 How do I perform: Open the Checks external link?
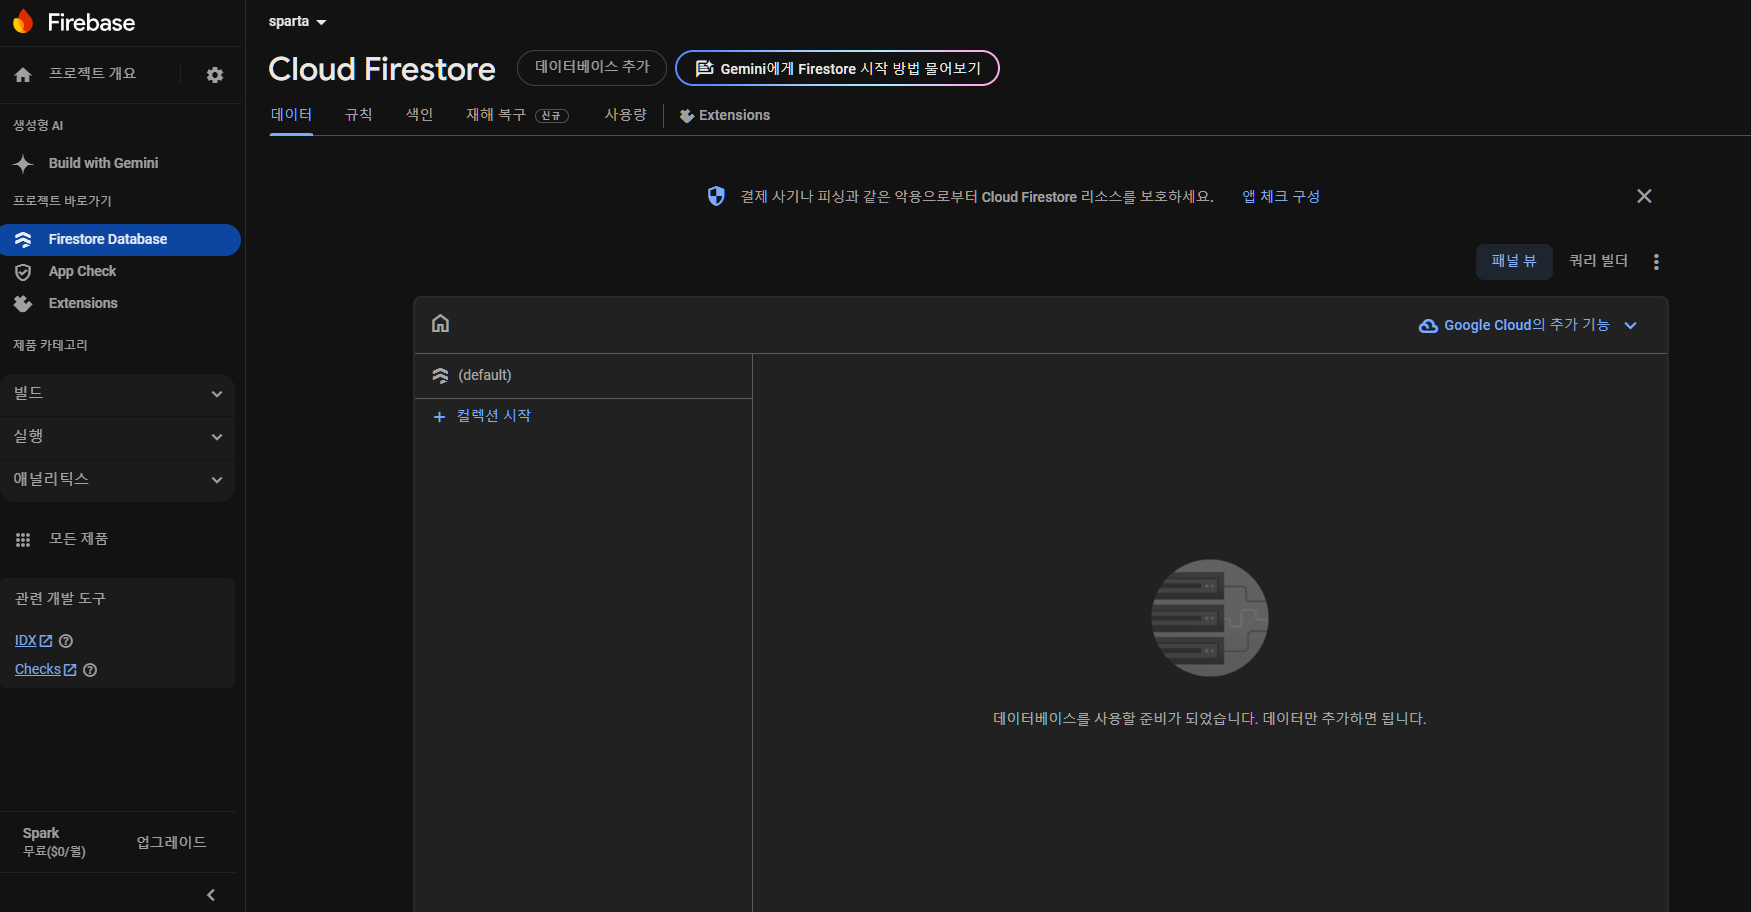[45, 670]
